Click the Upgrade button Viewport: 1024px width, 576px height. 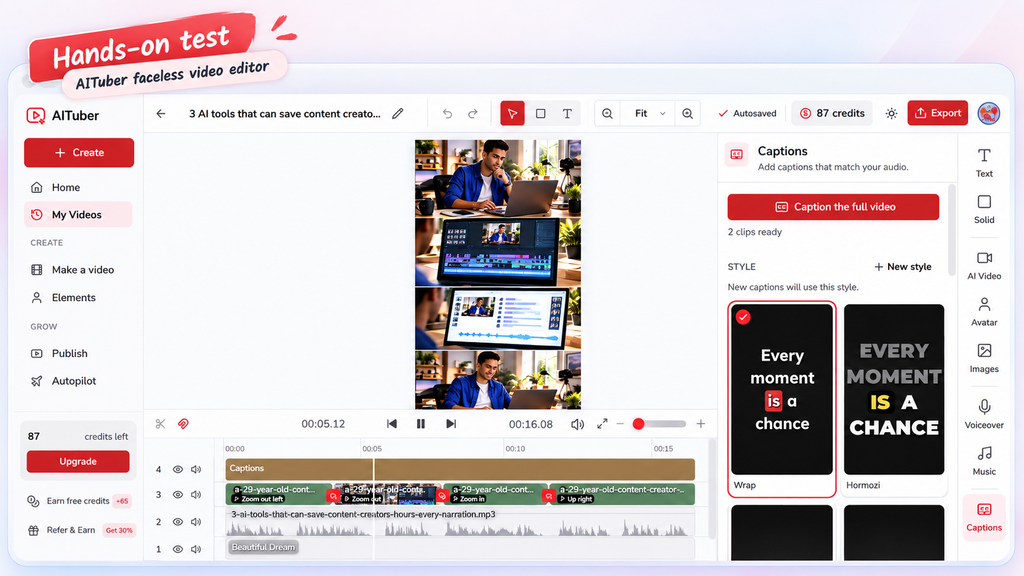(x=78, y=462)
